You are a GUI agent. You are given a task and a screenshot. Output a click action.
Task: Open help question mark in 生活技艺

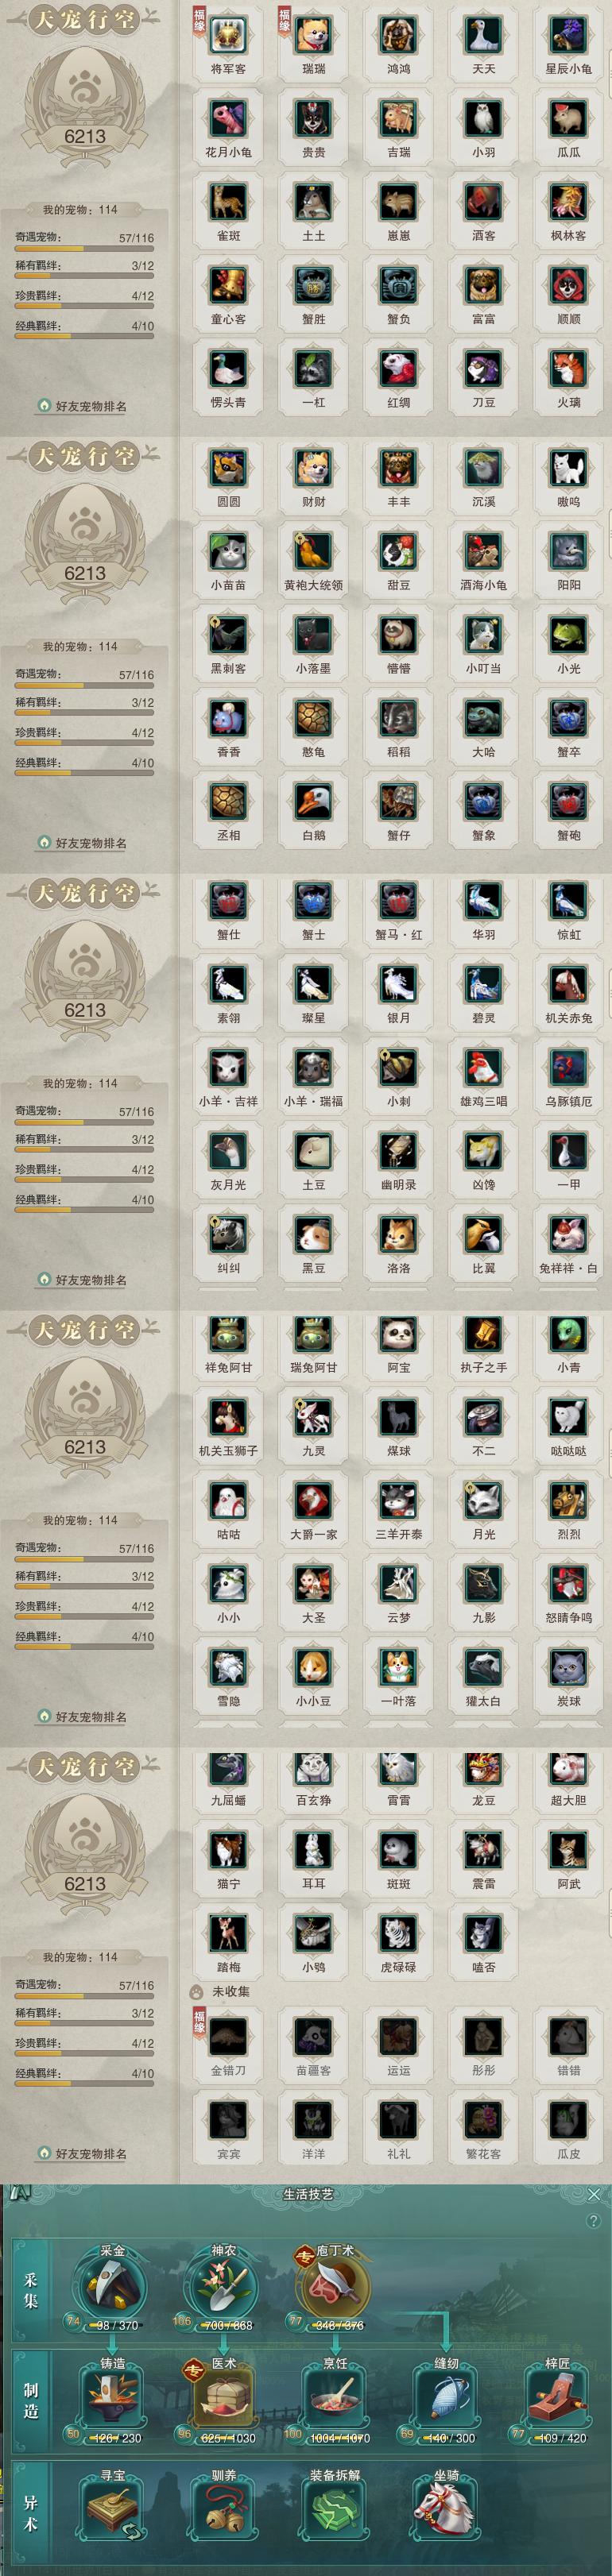pos(594,2220)
